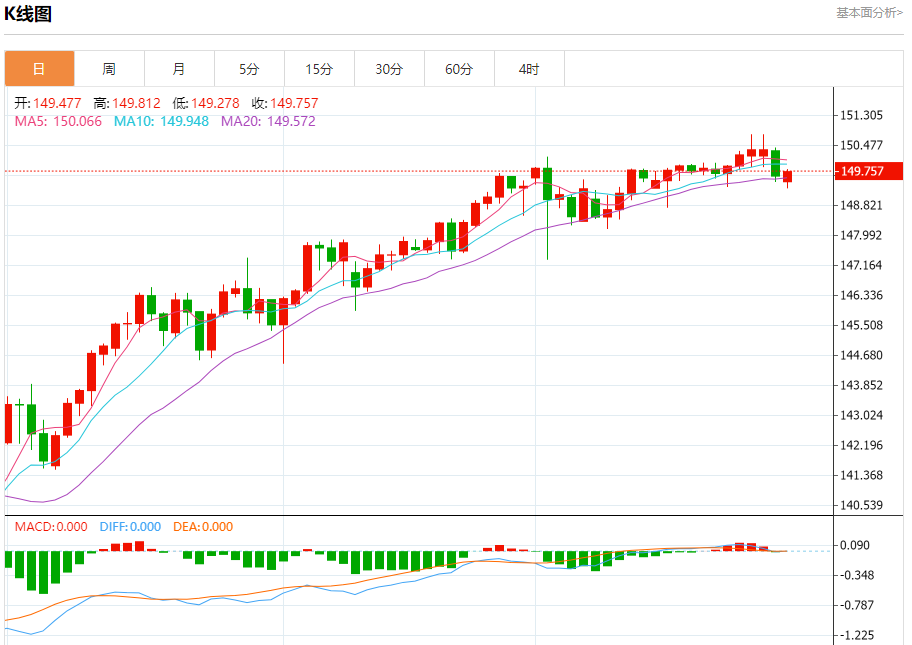The image size is (912, 645).
Task: Click the 151.305 price axis label
Action: click(x=862, y=116)
